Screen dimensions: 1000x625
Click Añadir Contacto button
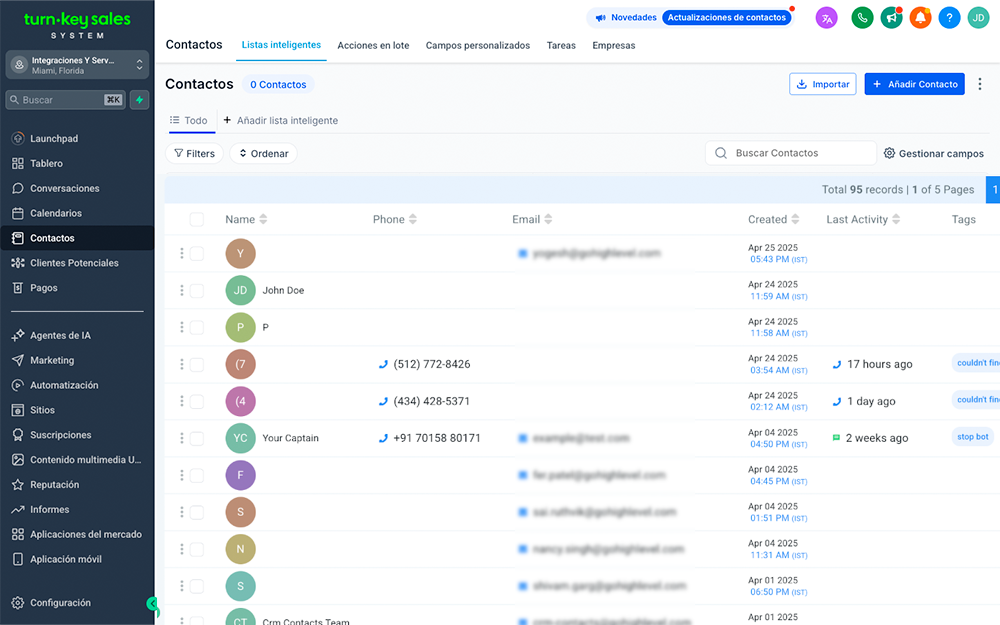click(915, 84)
